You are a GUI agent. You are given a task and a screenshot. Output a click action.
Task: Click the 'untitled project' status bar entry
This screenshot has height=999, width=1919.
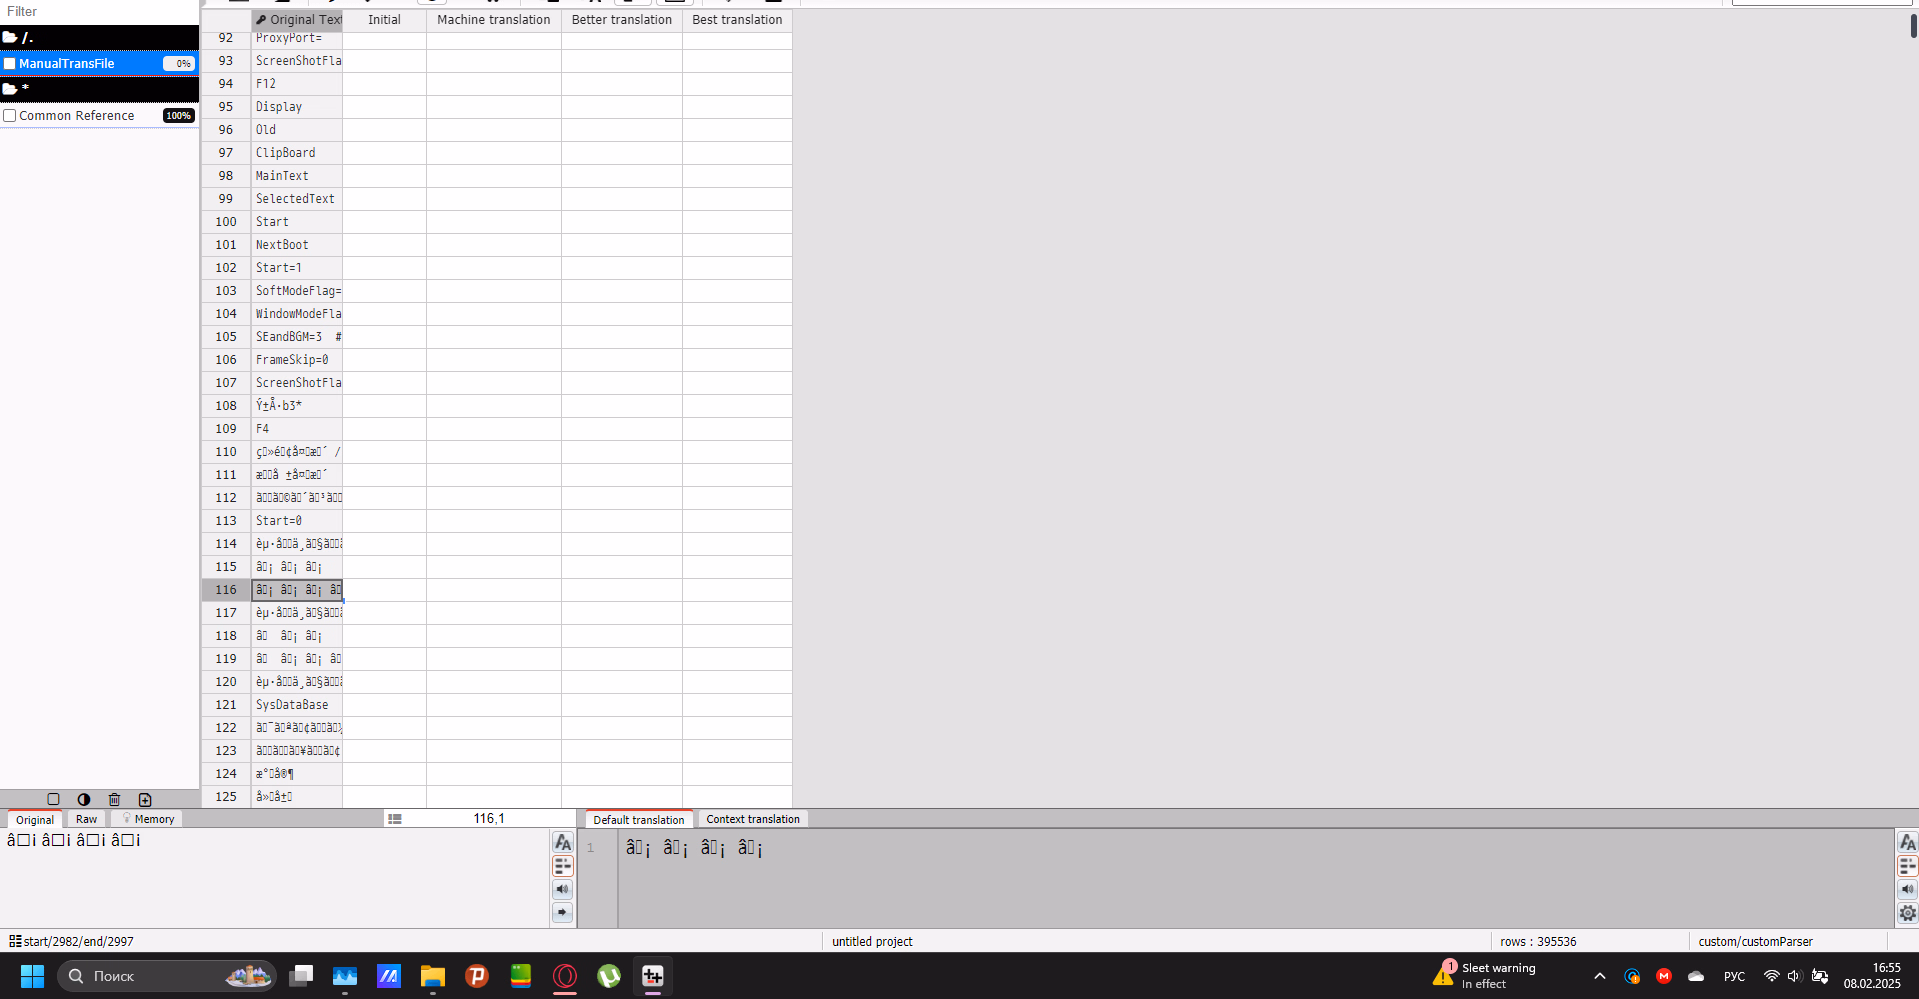tap(872, 941)
